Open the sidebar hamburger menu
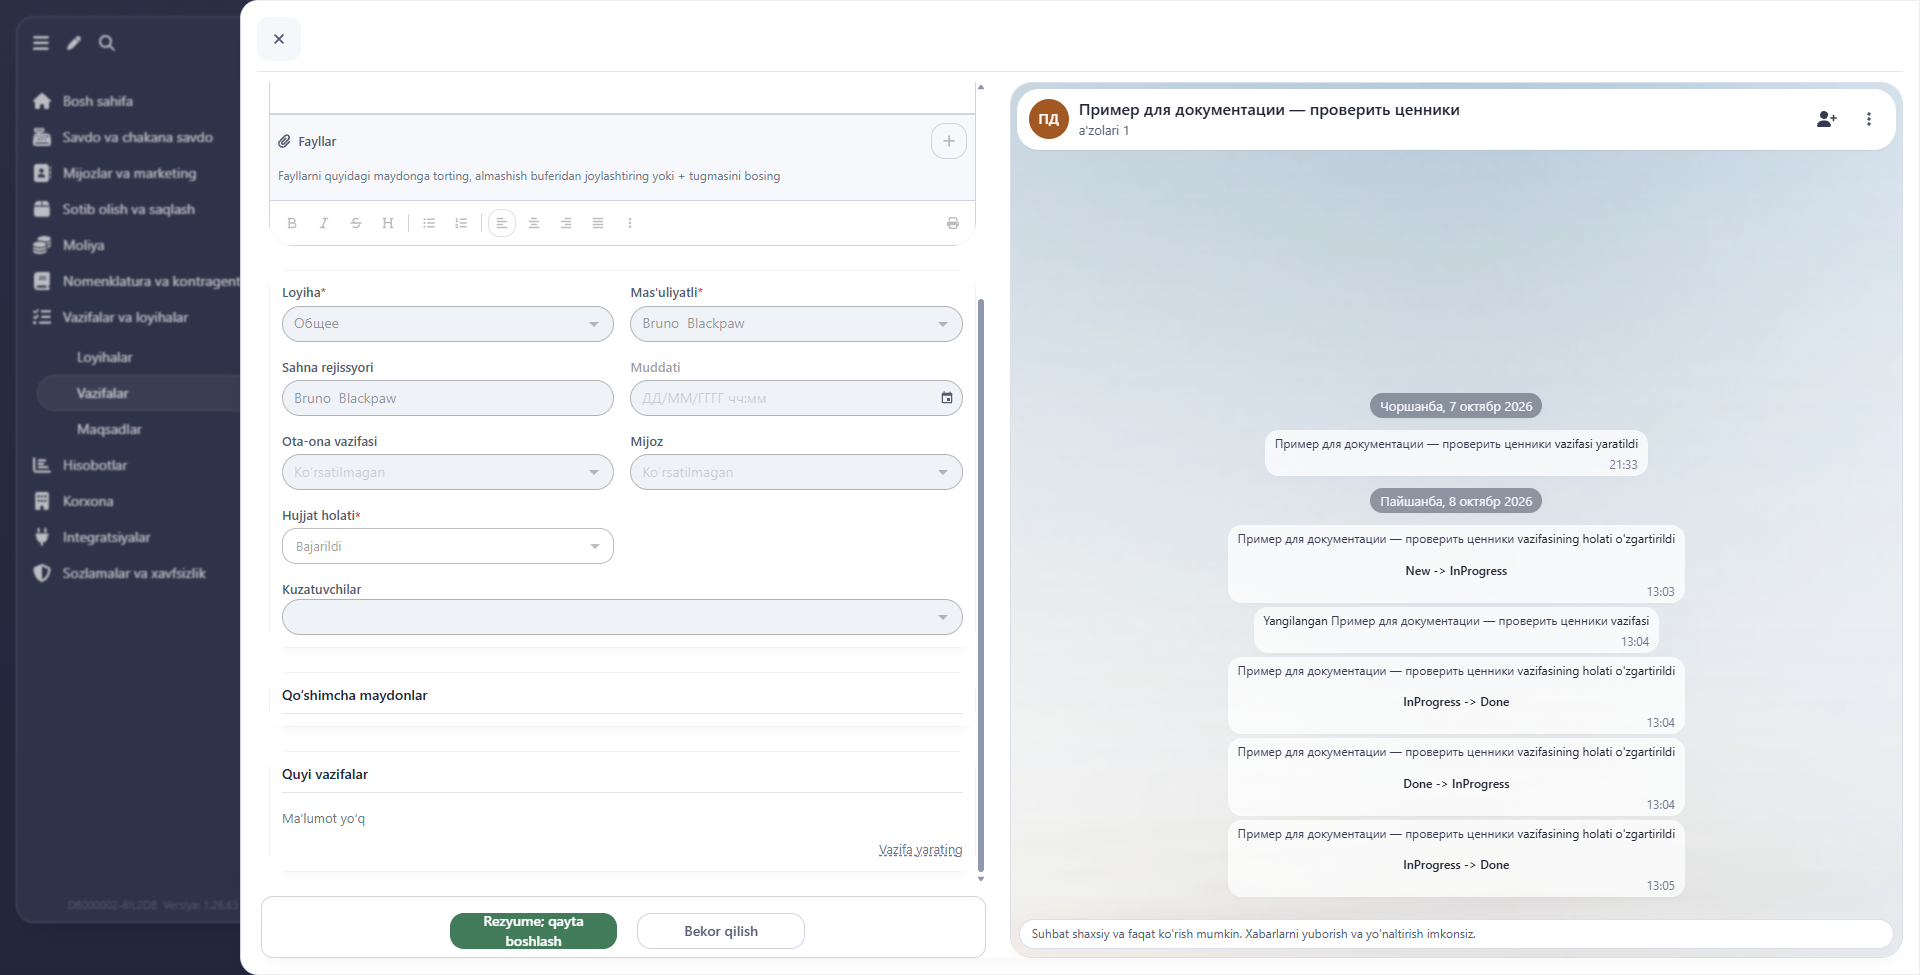This screenshot has width=1920, height=975. point(41,43)
